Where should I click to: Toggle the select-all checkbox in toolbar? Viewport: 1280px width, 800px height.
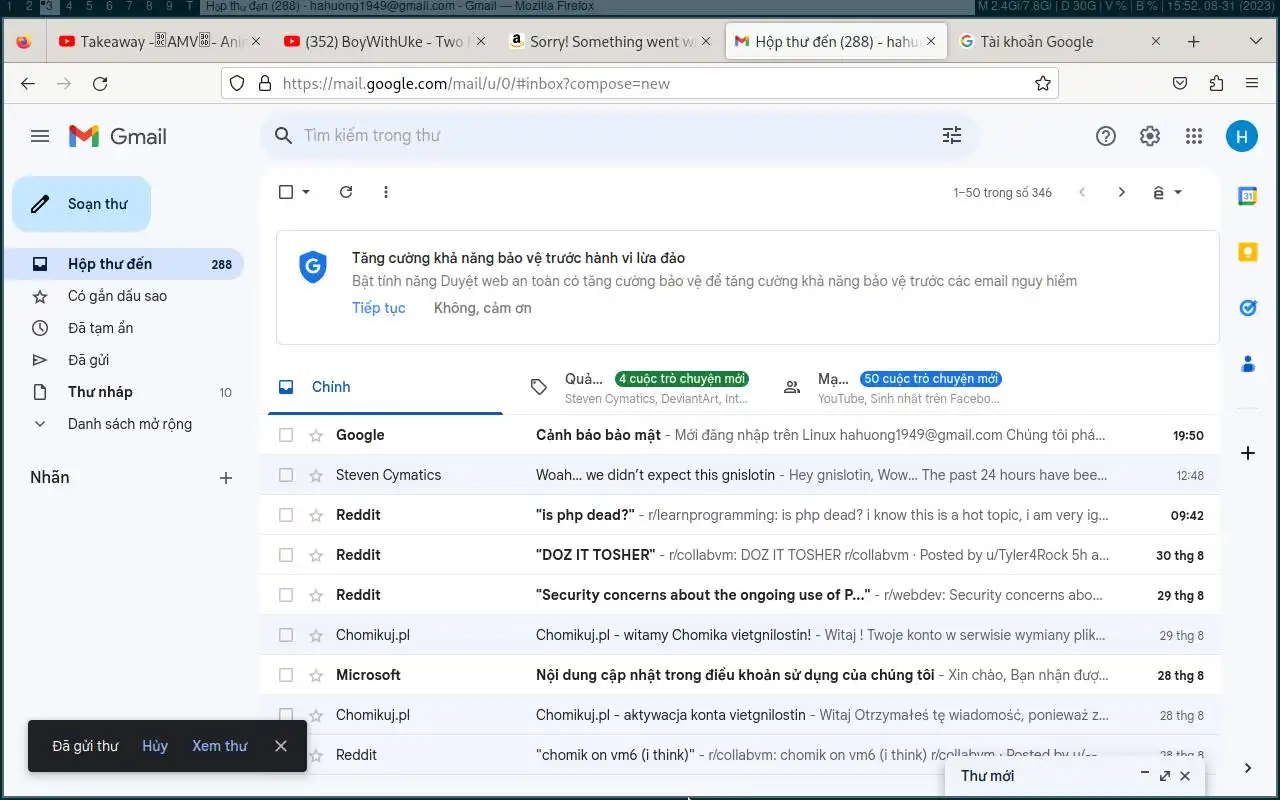point(286,192)
